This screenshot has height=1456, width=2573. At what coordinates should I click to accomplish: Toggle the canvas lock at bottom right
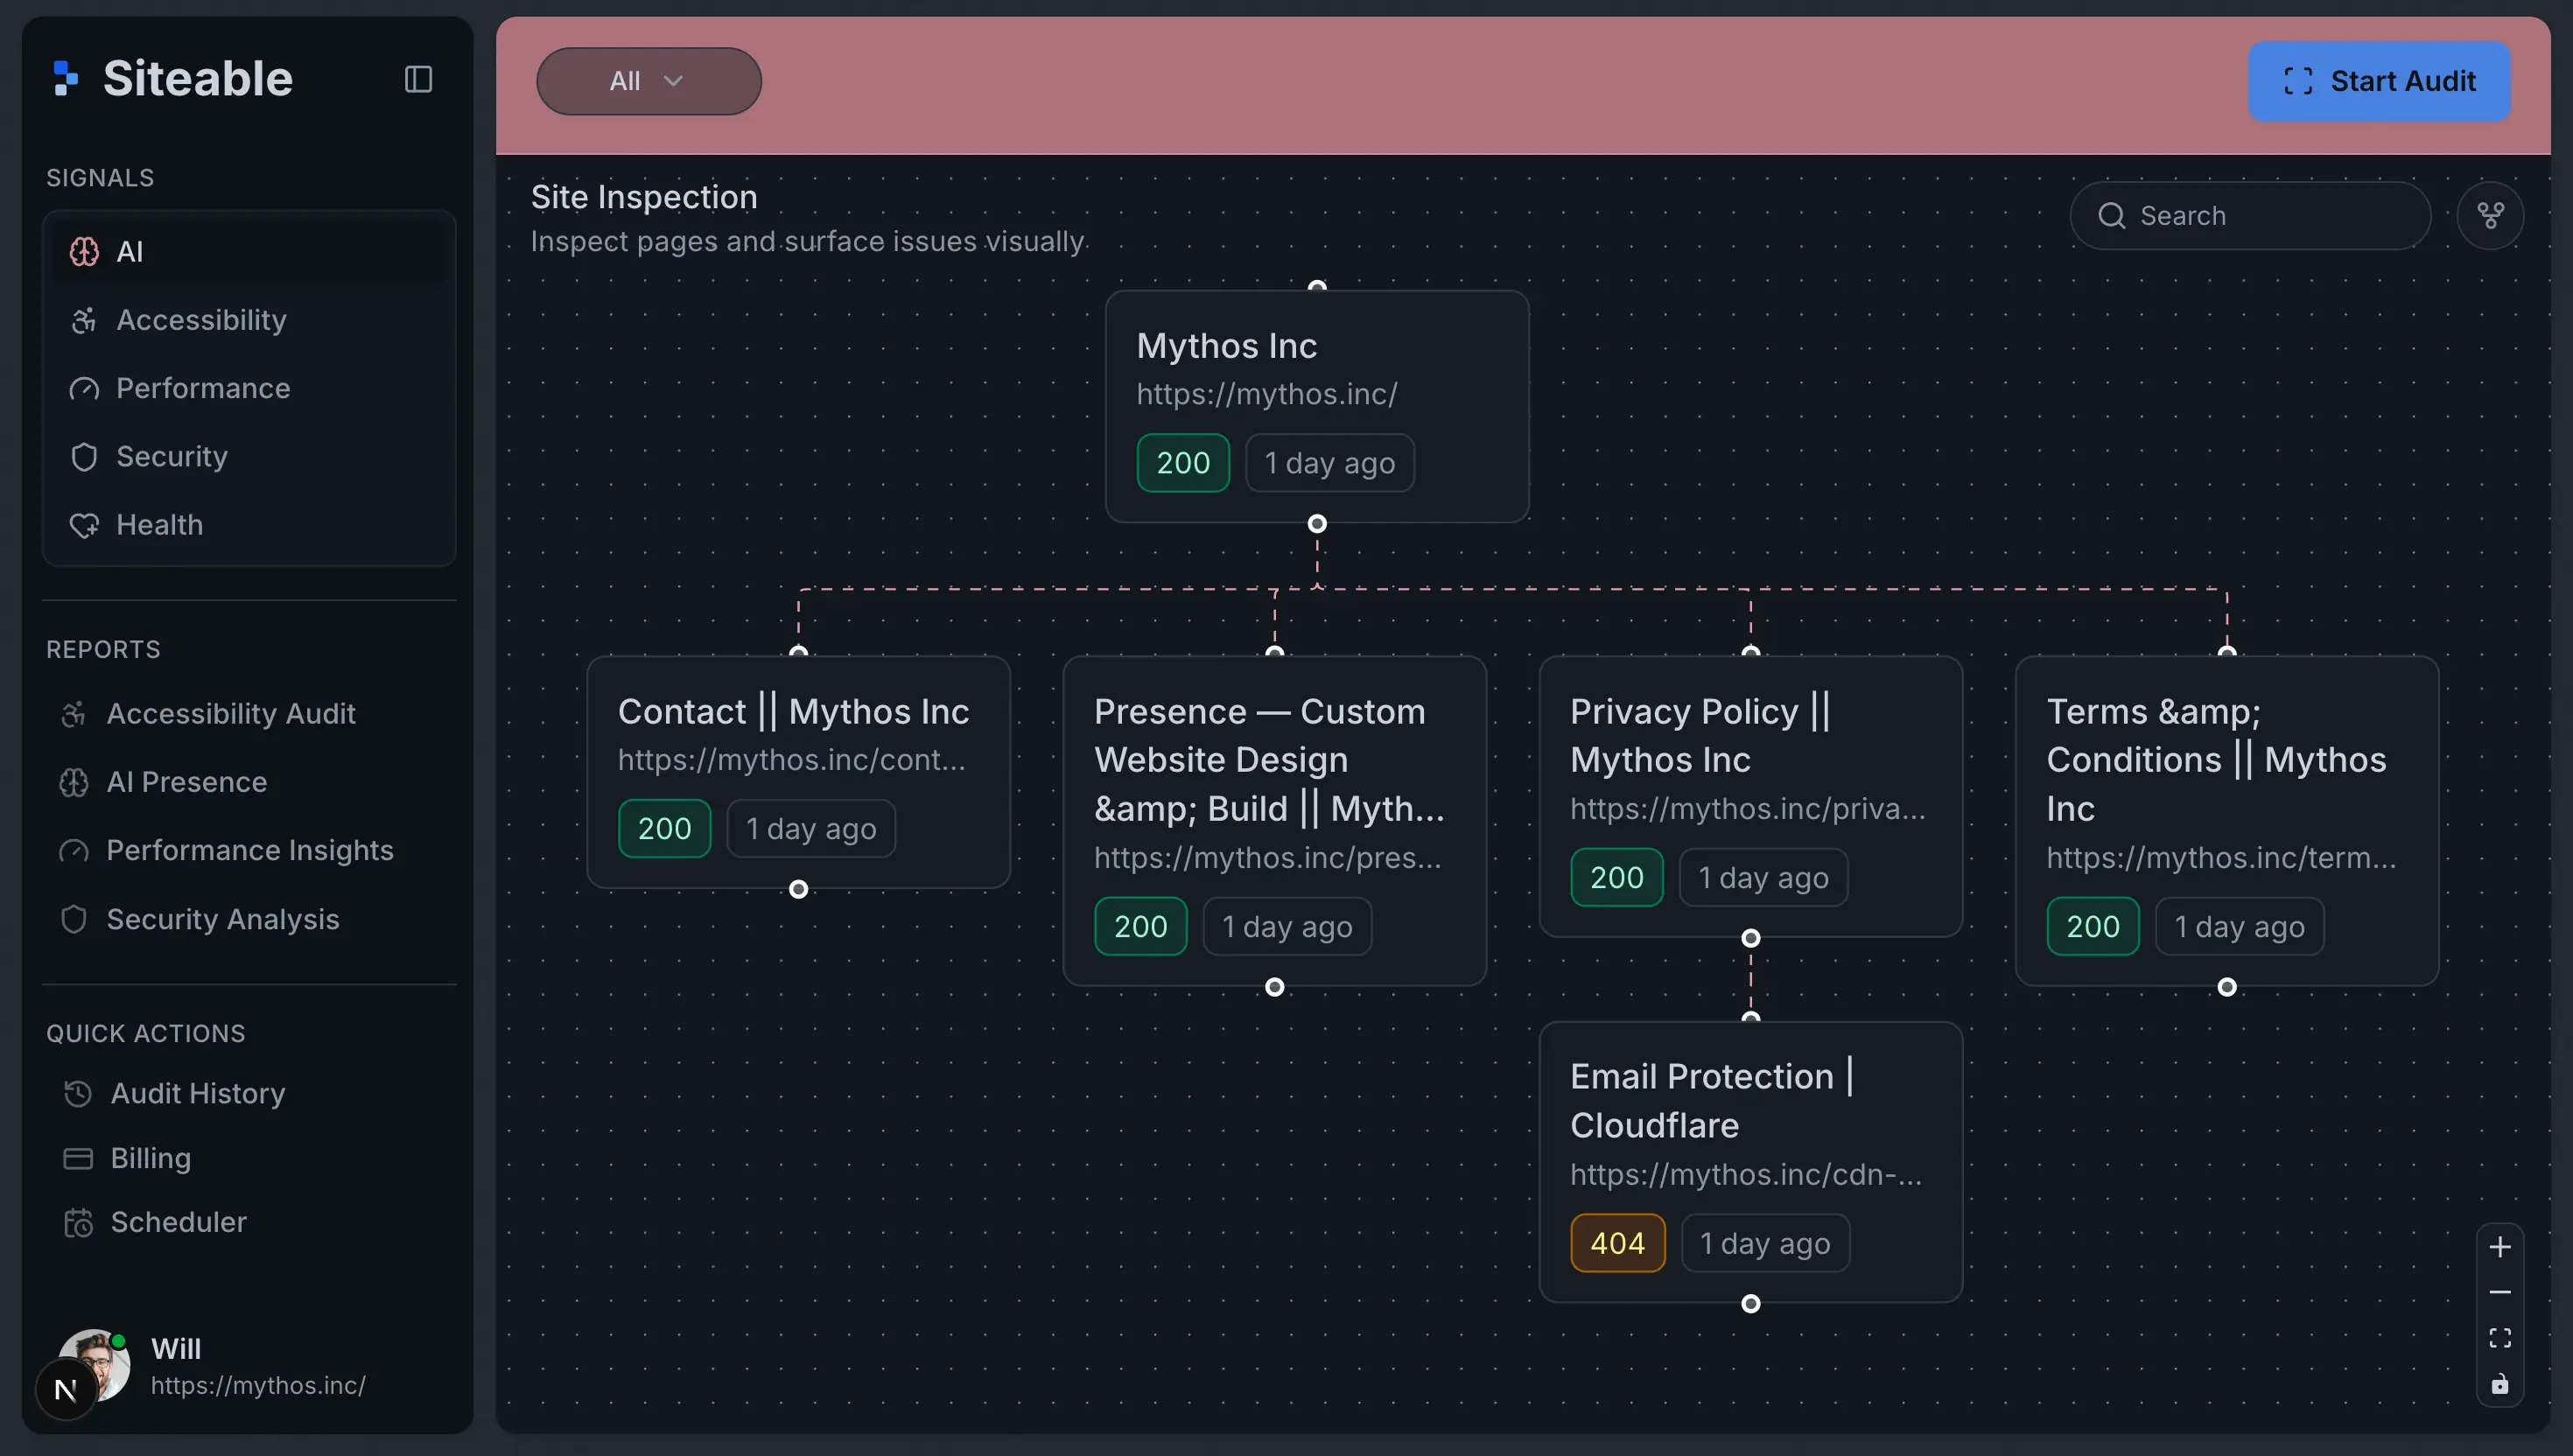[x=2501, y=1385]
